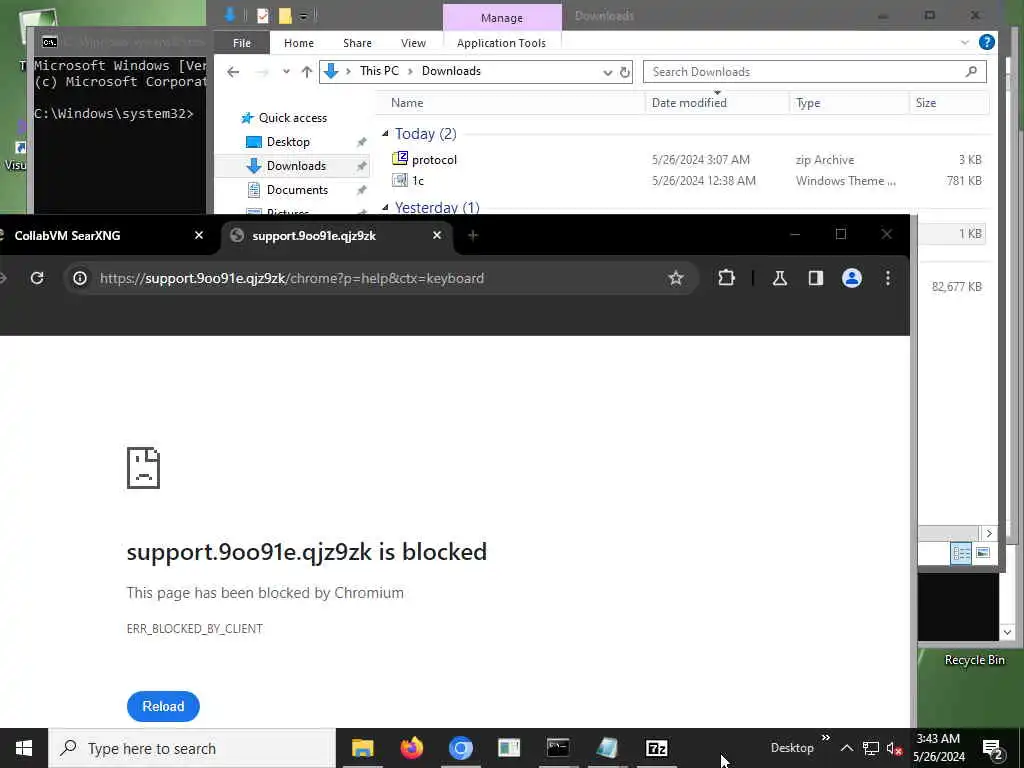Click the sad page error icon
The width and height of the screenshot is (1024, 768).
(143, 468)
